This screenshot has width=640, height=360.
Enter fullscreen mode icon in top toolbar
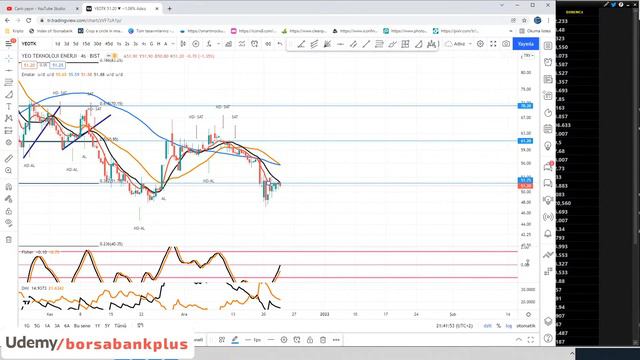[x=493, y=44]
